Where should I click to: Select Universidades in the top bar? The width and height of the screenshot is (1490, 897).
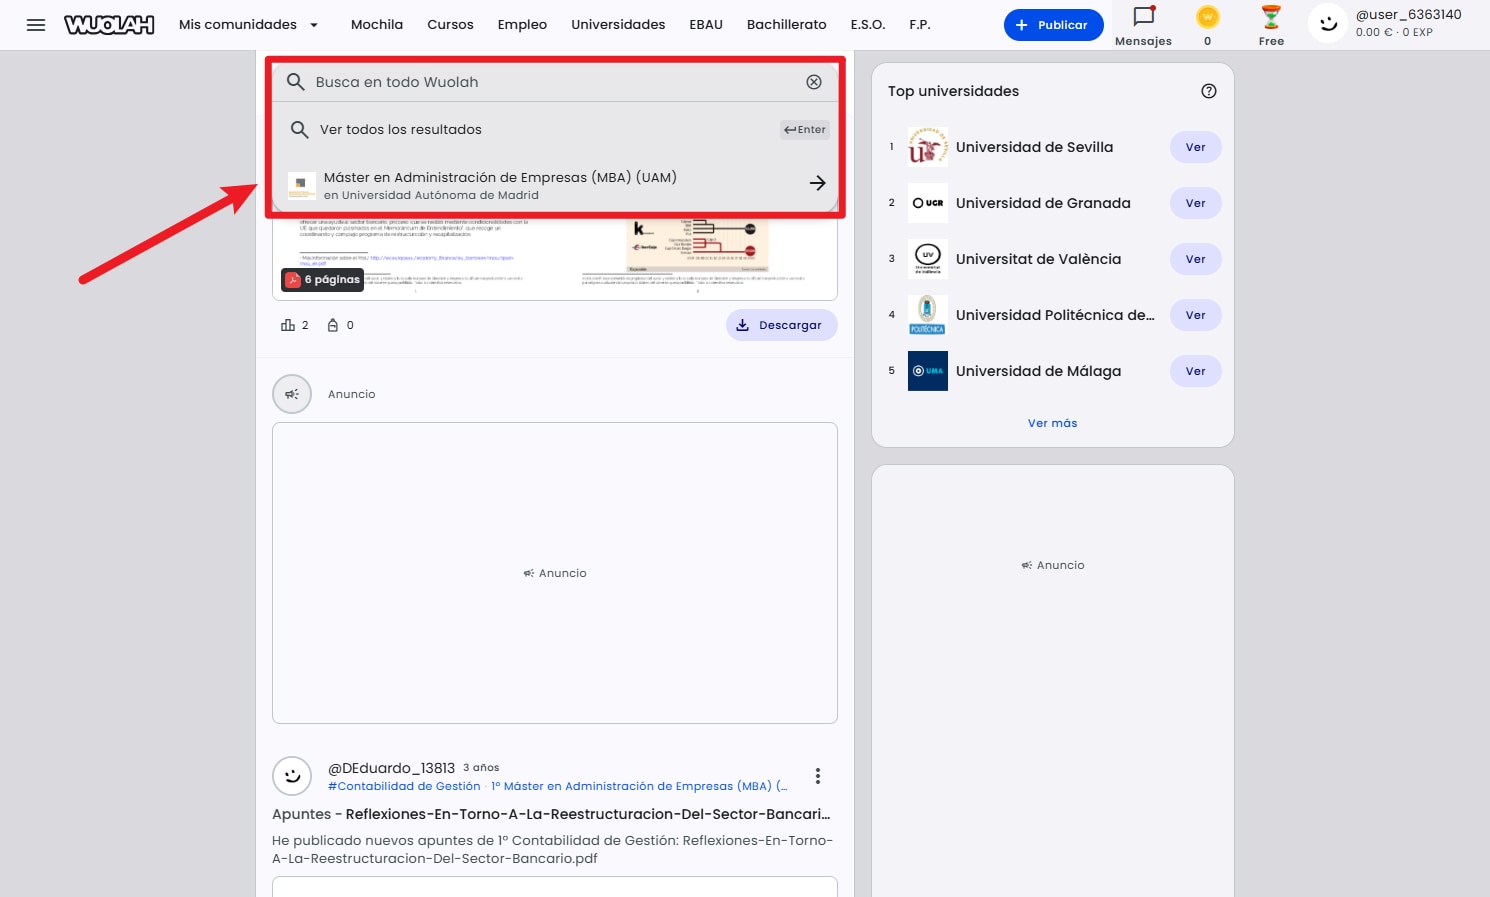(x=618, y=25)
